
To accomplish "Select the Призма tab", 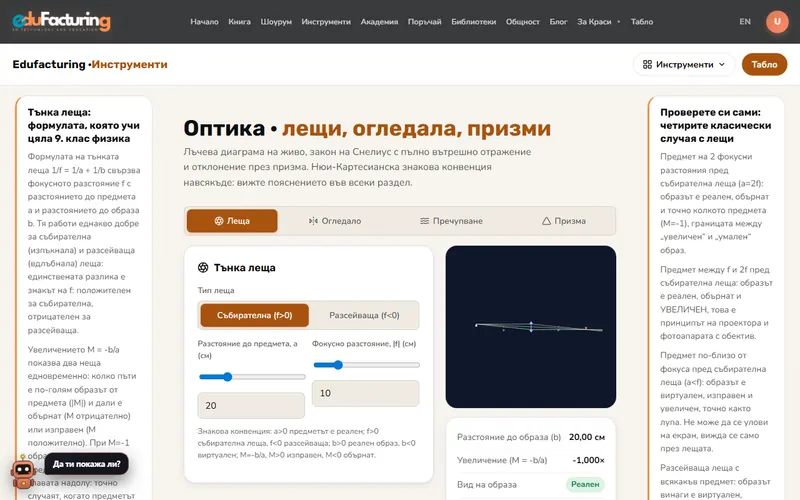I will [x=563, y=221].
